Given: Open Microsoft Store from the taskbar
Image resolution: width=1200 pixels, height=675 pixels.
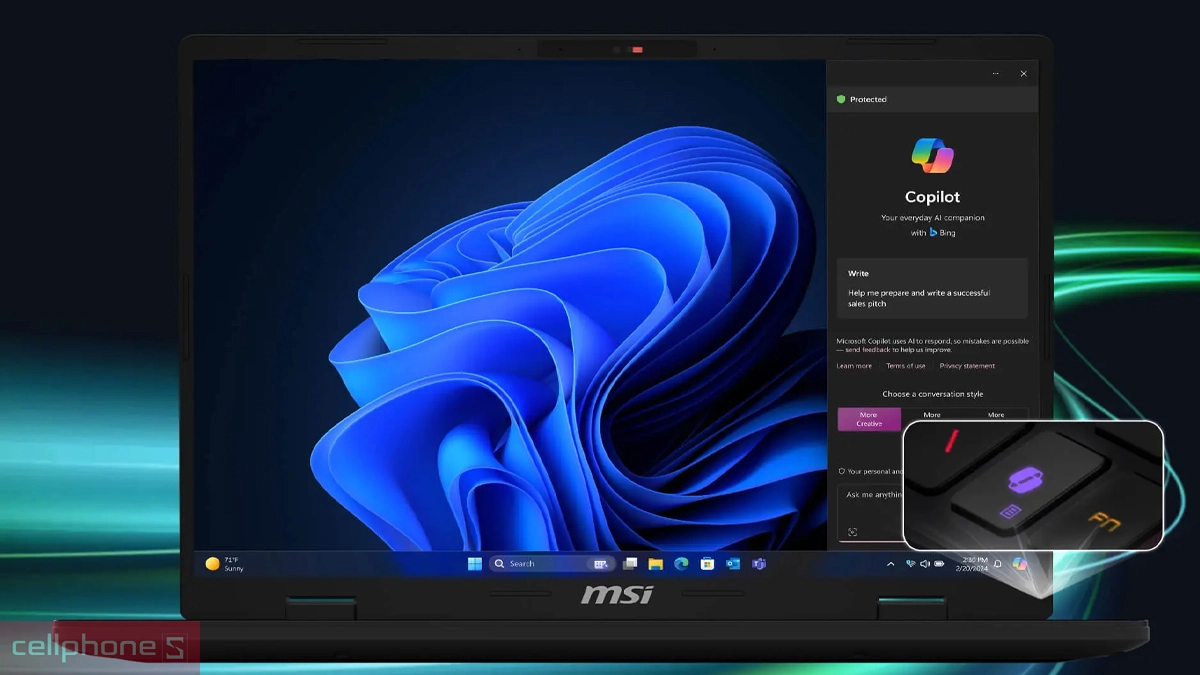Looking at the screenshot, I should coord(707,564).
